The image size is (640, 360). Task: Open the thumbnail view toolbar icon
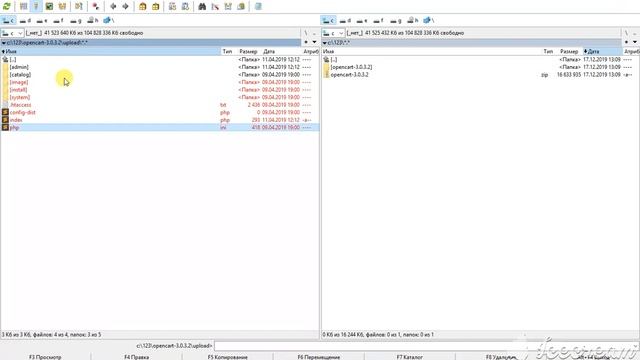coord(49,6)
